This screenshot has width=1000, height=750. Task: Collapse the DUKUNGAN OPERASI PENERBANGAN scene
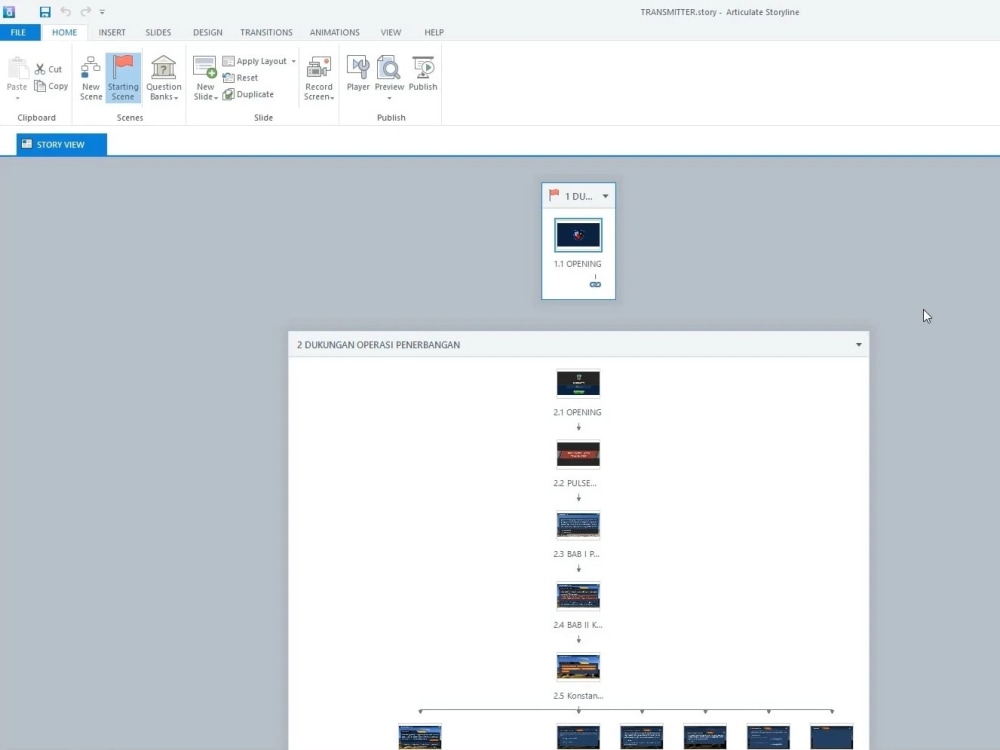point(858,344)
